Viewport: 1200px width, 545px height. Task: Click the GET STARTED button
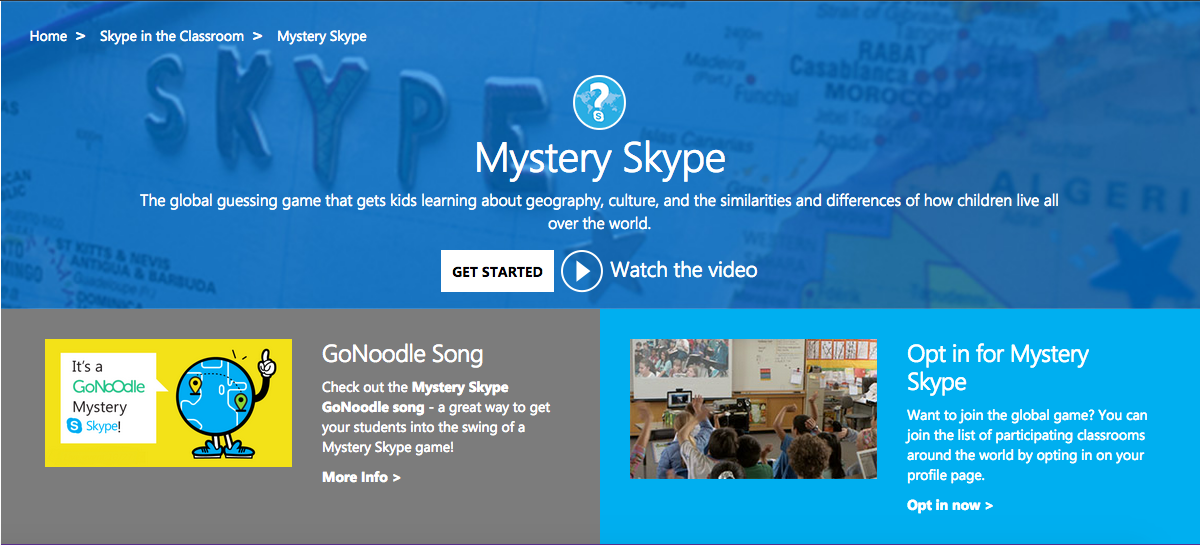pos(497,271)
